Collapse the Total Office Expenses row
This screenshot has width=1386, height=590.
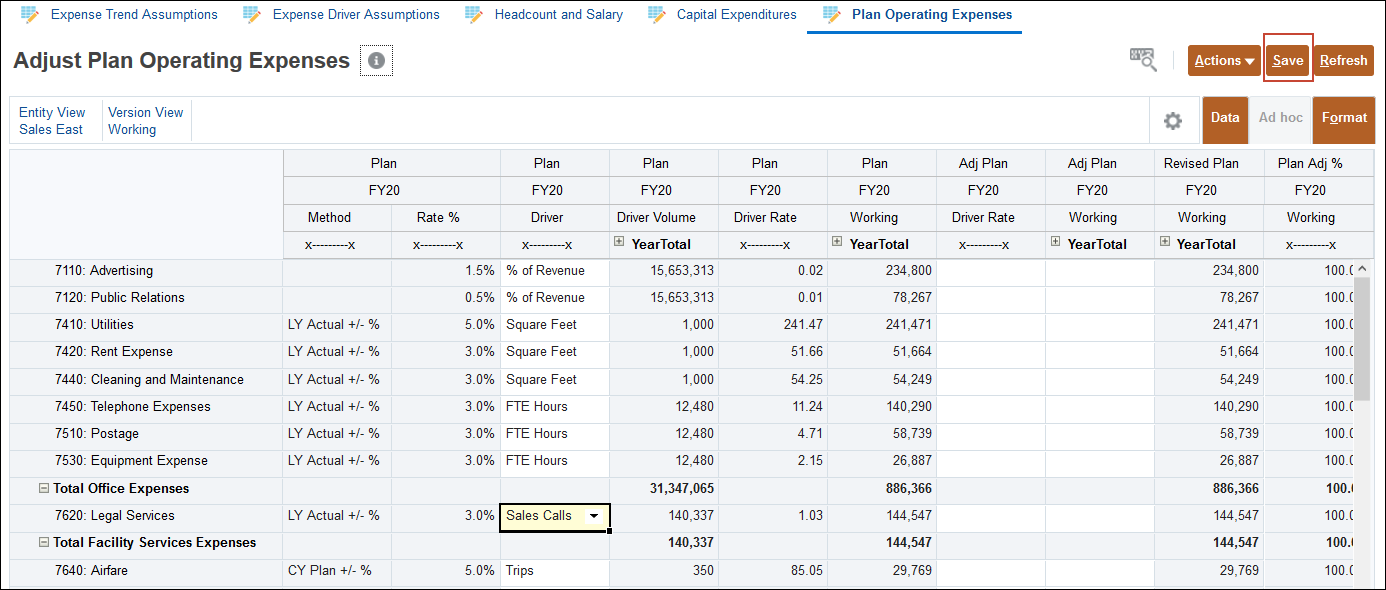click(x=42, y=488)
